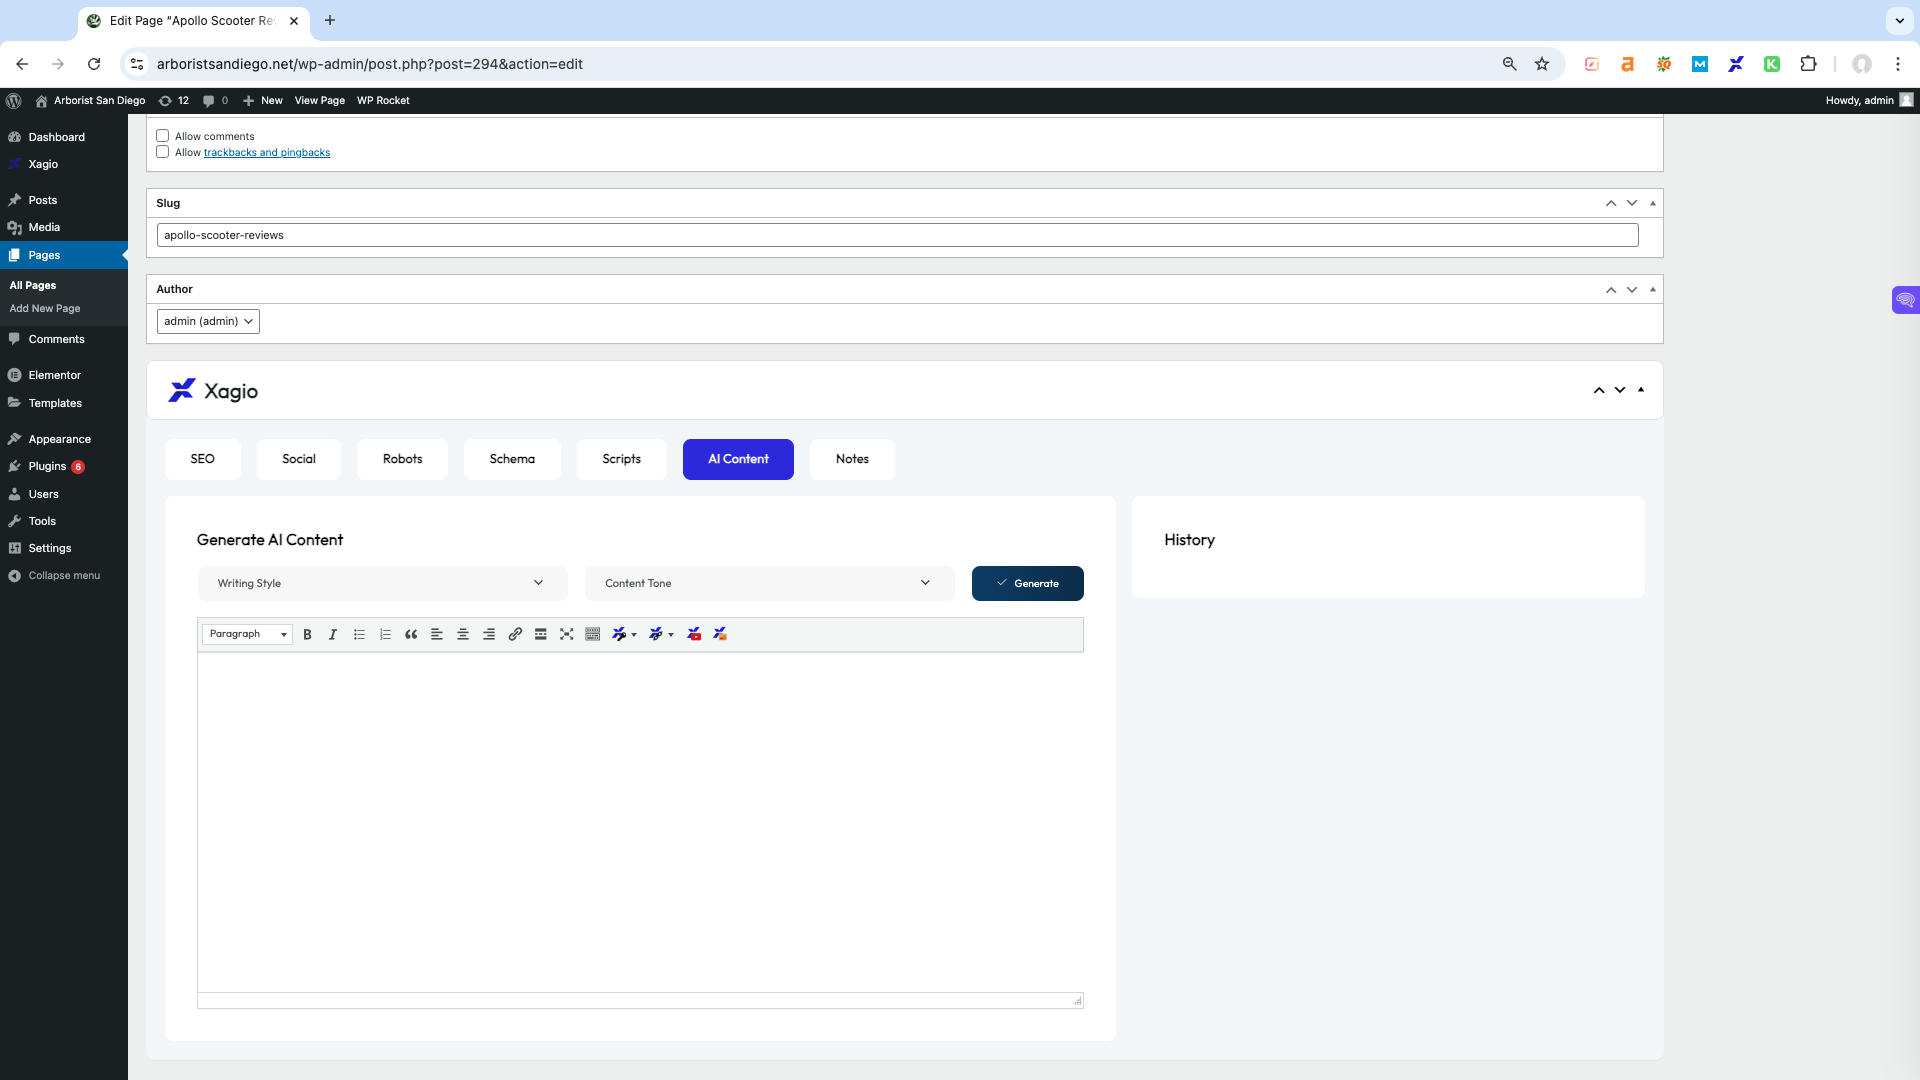Collapse the admin sidebar menu
This screenshot has height=1080, width=1920.
click(64, 575)
